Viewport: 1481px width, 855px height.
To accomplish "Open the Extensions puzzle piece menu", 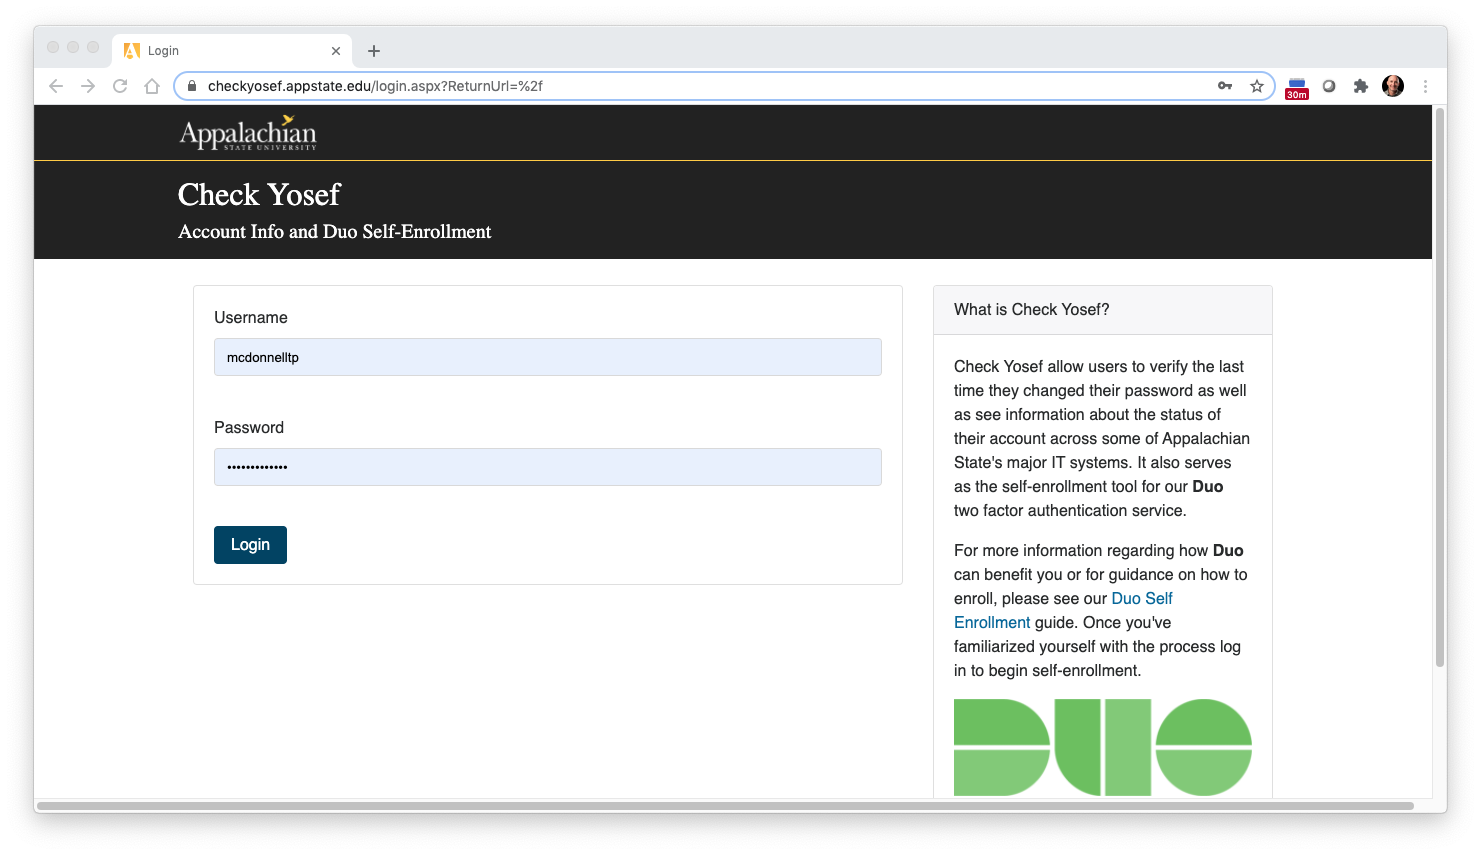I will click(1361, 86).
